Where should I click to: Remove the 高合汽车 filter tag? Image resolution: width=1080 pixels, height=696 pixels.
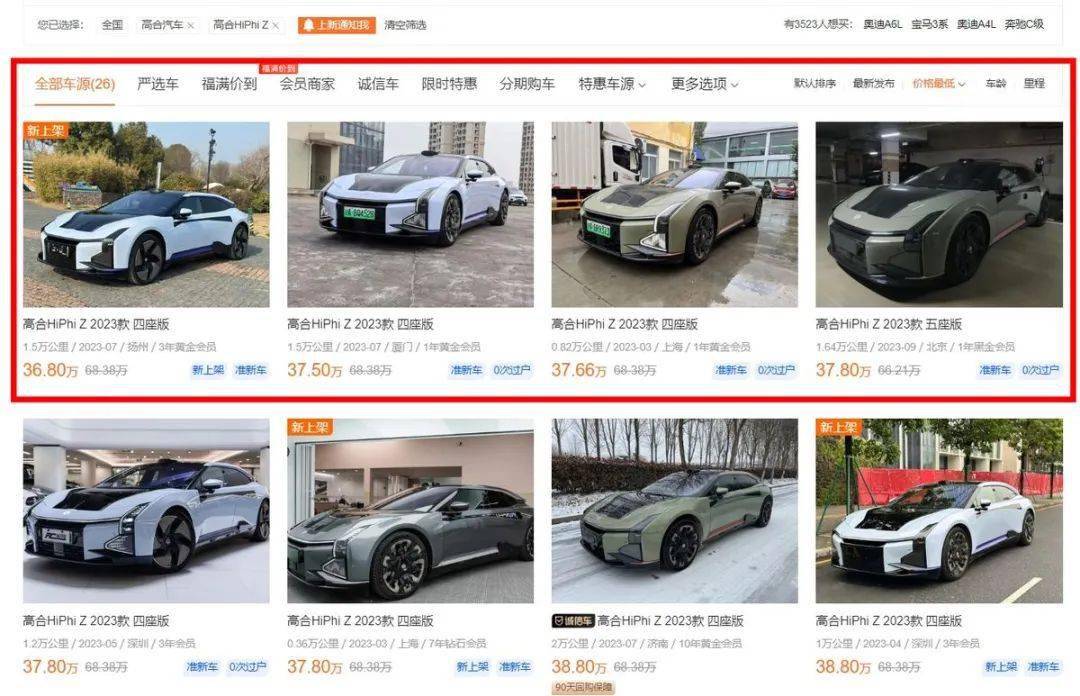190,25
